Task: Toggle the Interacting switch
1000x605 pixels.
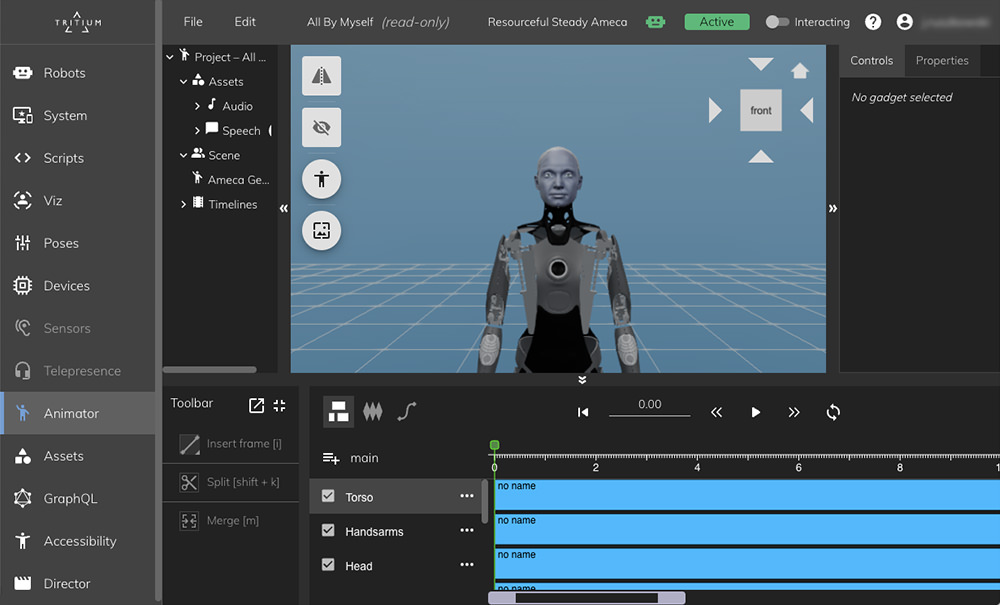Action: pyautogui.click(x=777, y=22)
